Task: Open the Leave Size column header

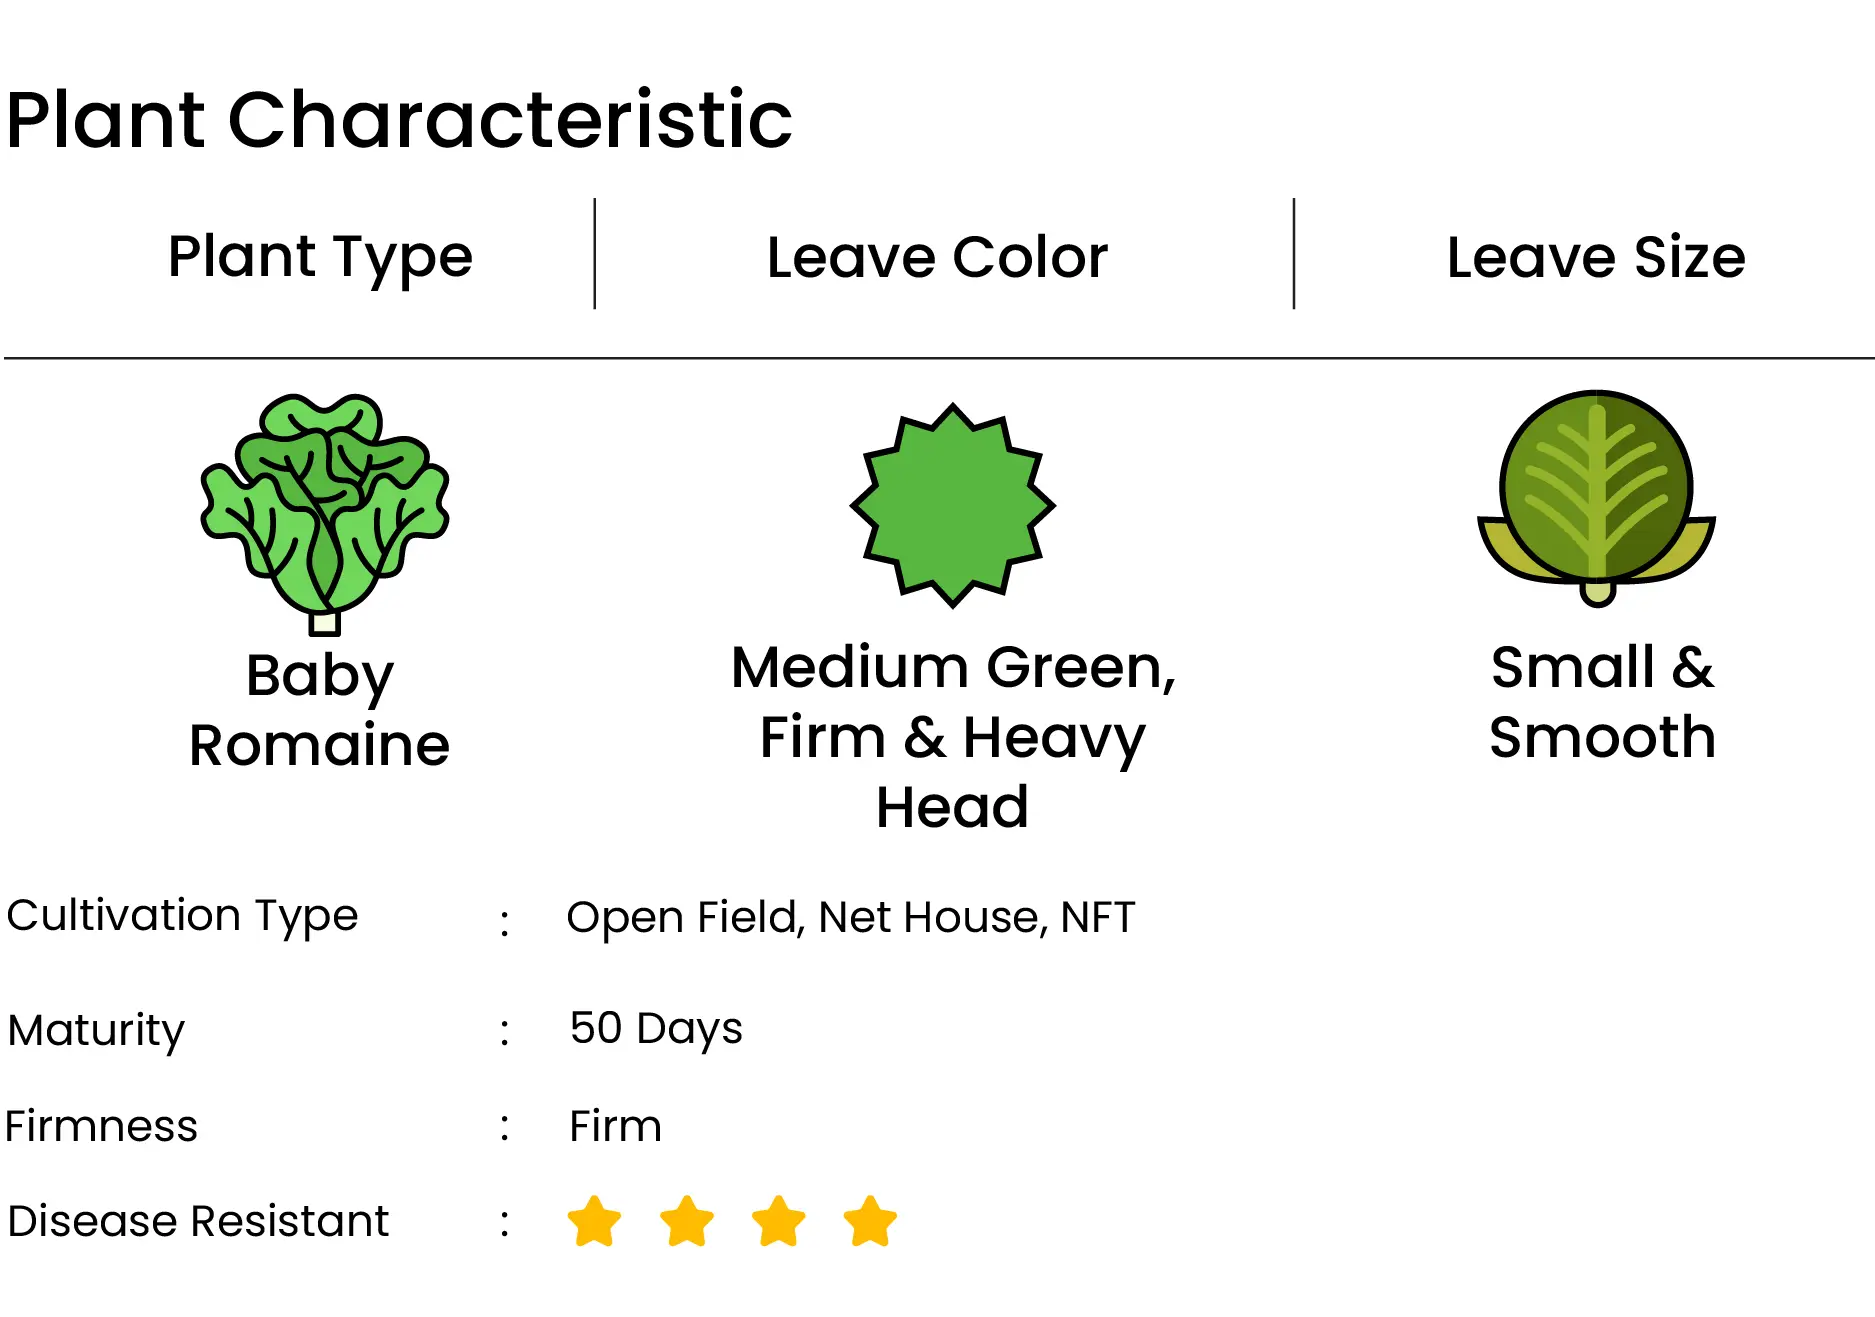Action: pos(1596,257)
